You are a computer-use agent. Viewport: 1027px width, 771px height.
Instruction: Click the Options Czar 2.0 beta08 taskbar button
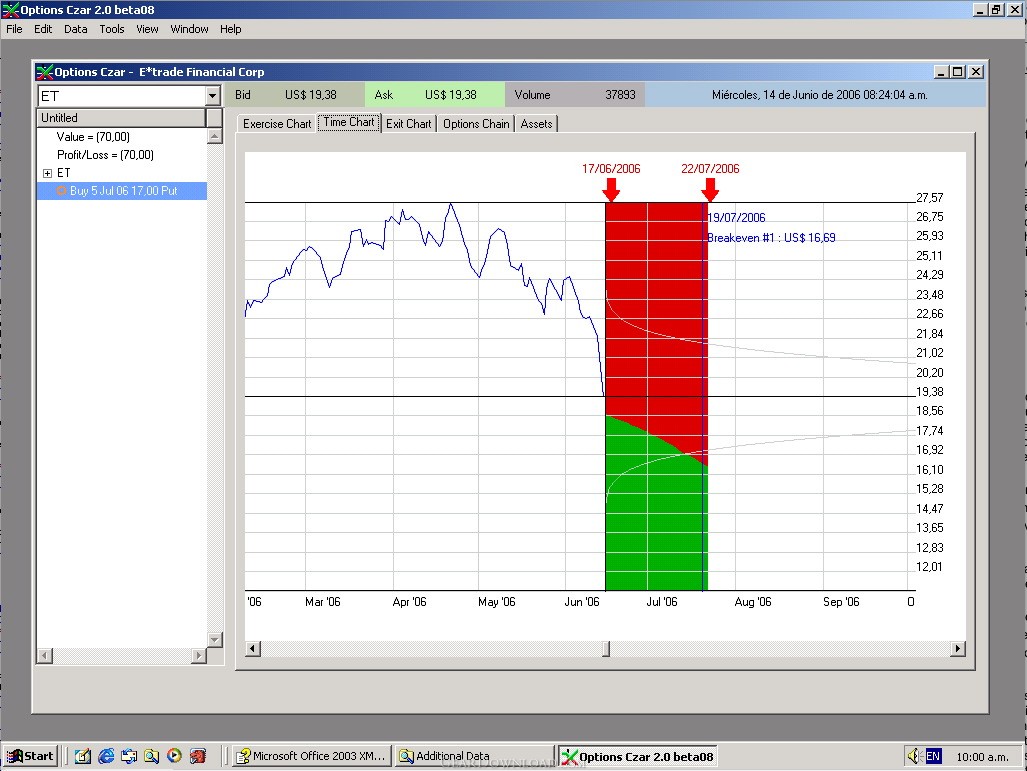[637, 756]
